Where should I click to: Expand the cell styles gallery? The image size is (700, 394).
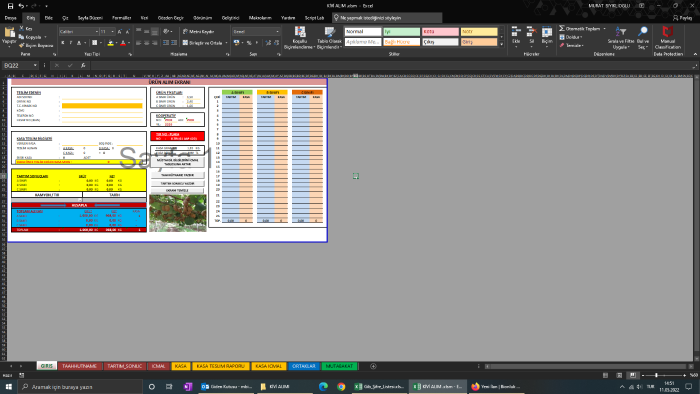click(502, 44)
